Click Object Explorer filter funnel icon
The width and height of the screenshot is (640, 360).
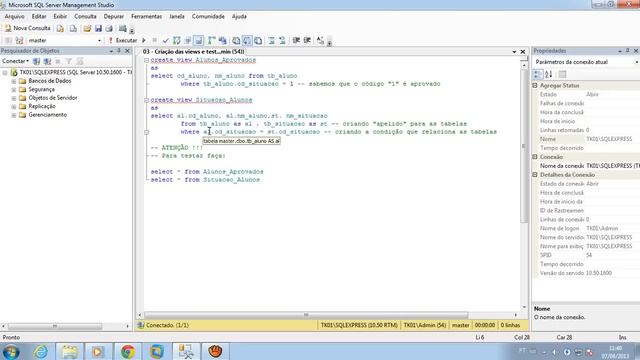pos(69,61)
